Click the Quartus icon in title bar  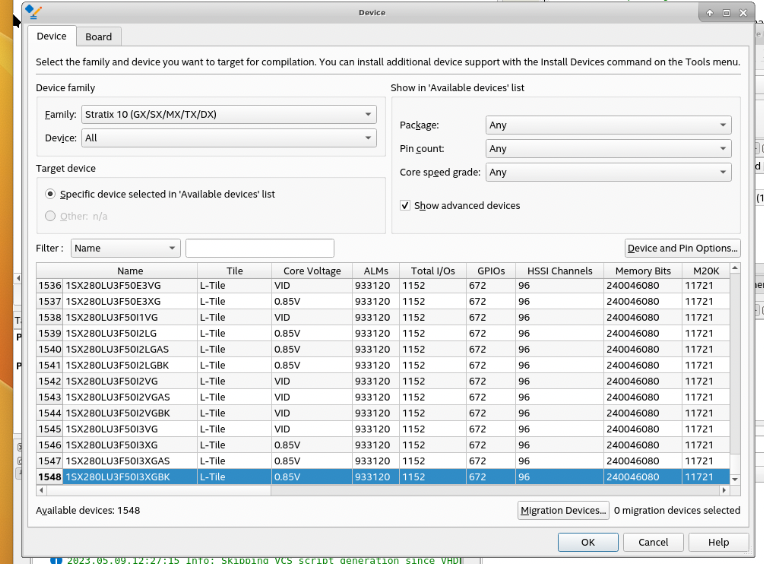pos(33,12)
